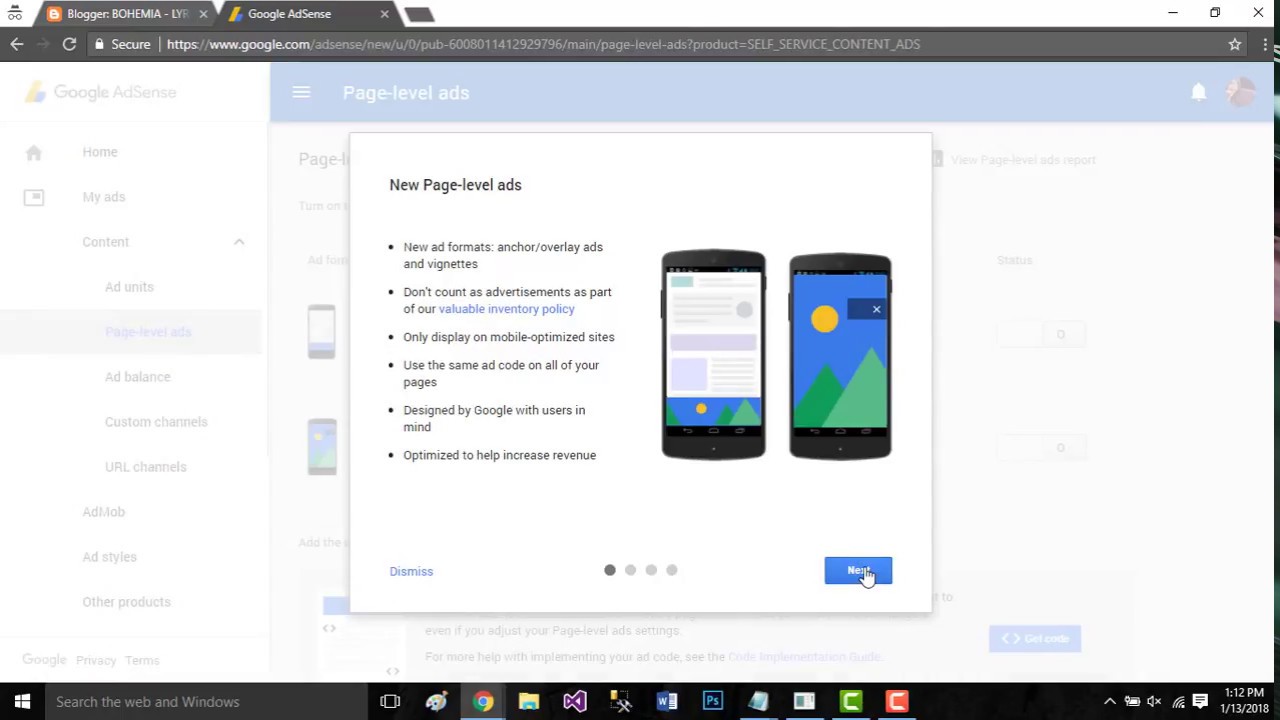
Task: Open Task View on the taskbar
Action: point(390,702)
